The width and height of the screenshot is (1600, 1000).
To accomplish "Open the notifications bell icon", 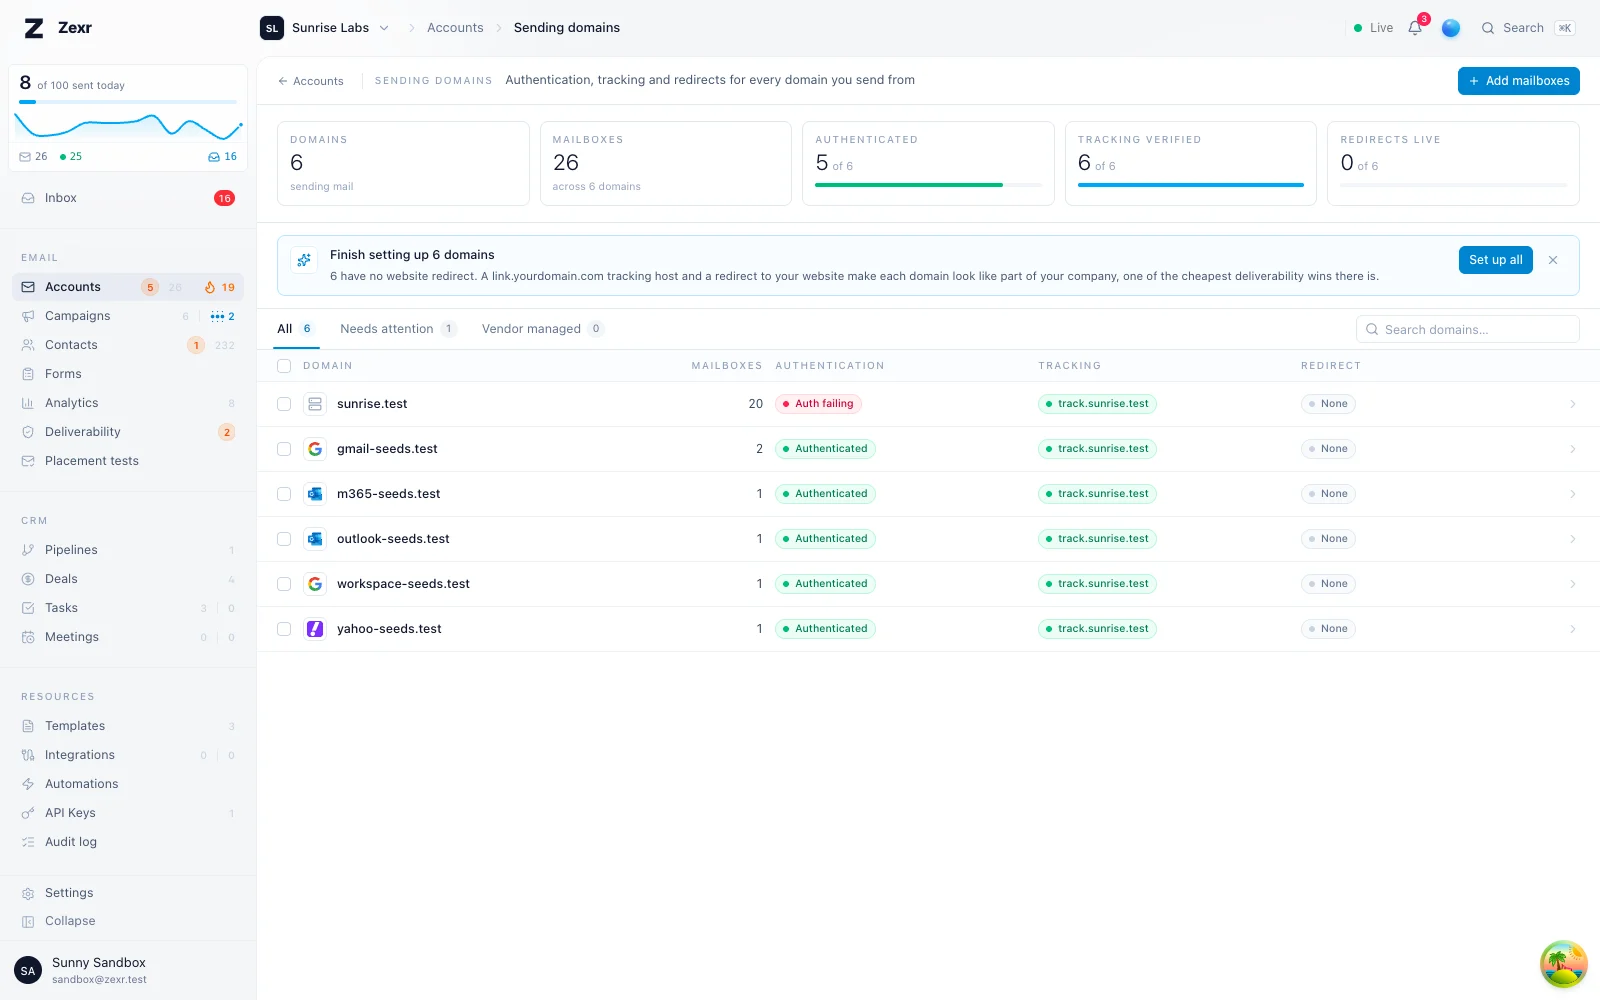I will [1415, 28].
